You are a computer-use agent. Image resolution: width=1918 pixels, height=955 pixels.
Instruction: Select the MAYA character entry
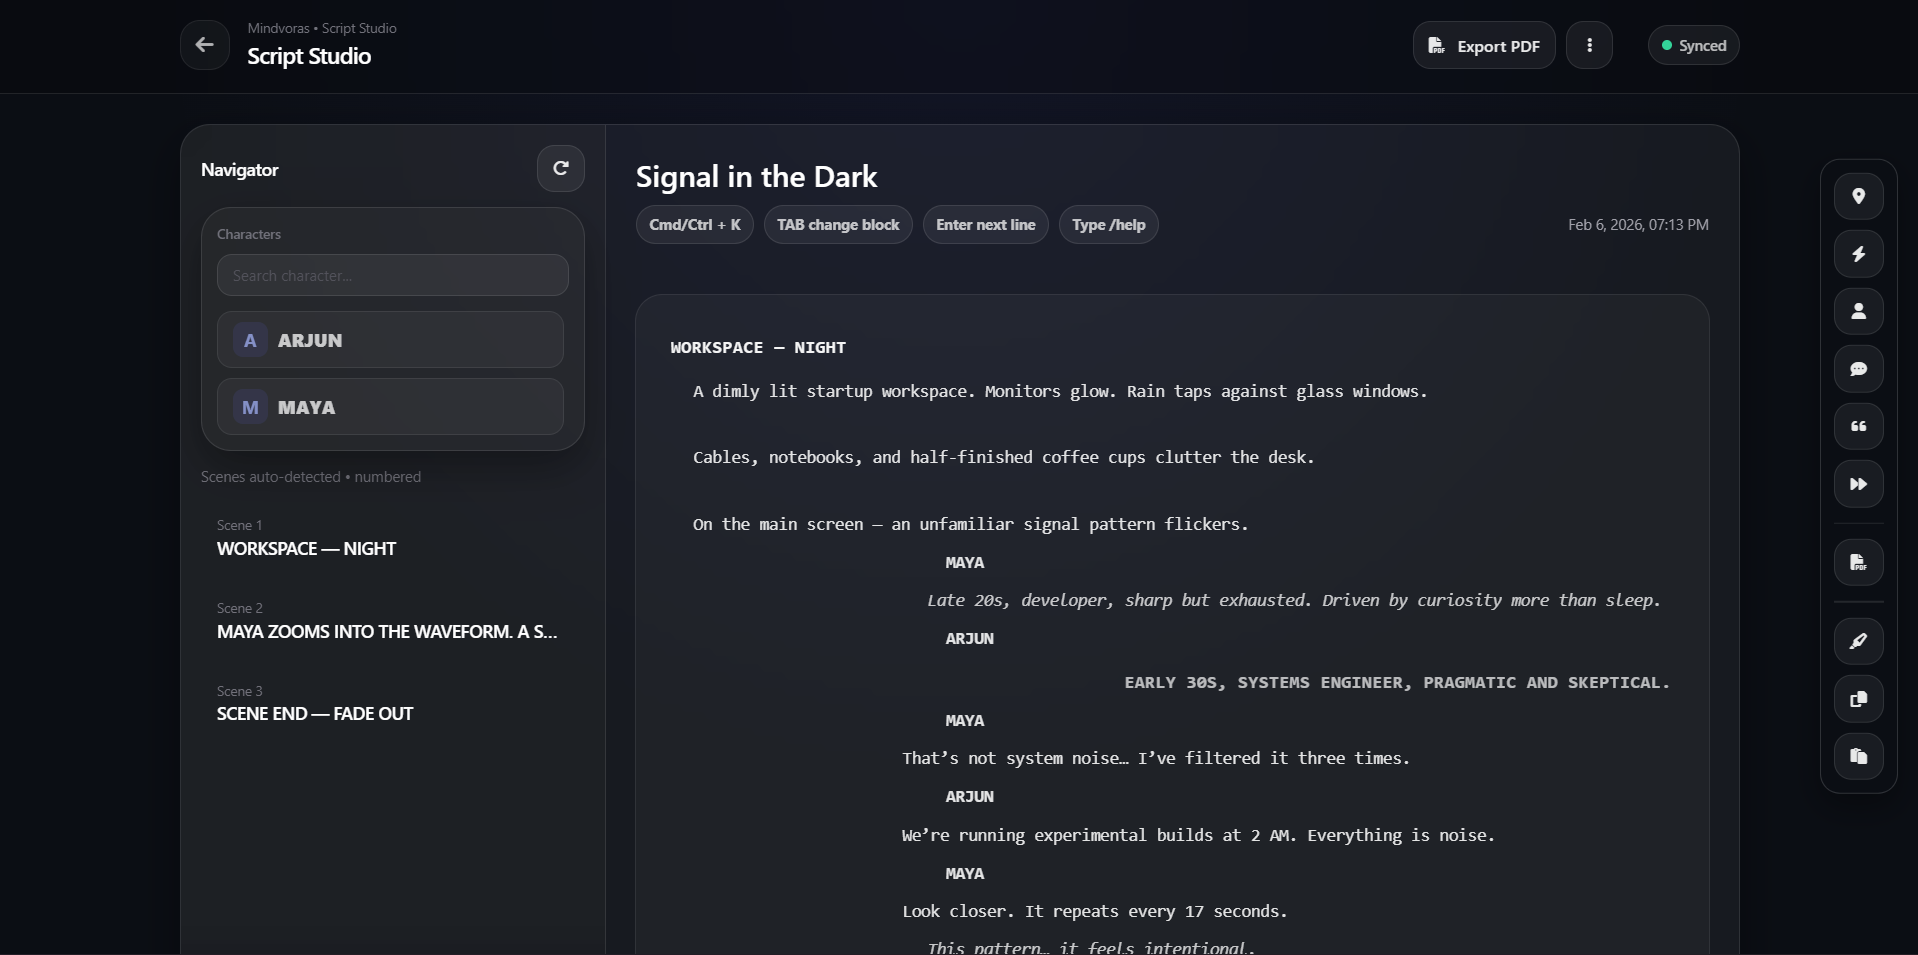pos(390,407)
